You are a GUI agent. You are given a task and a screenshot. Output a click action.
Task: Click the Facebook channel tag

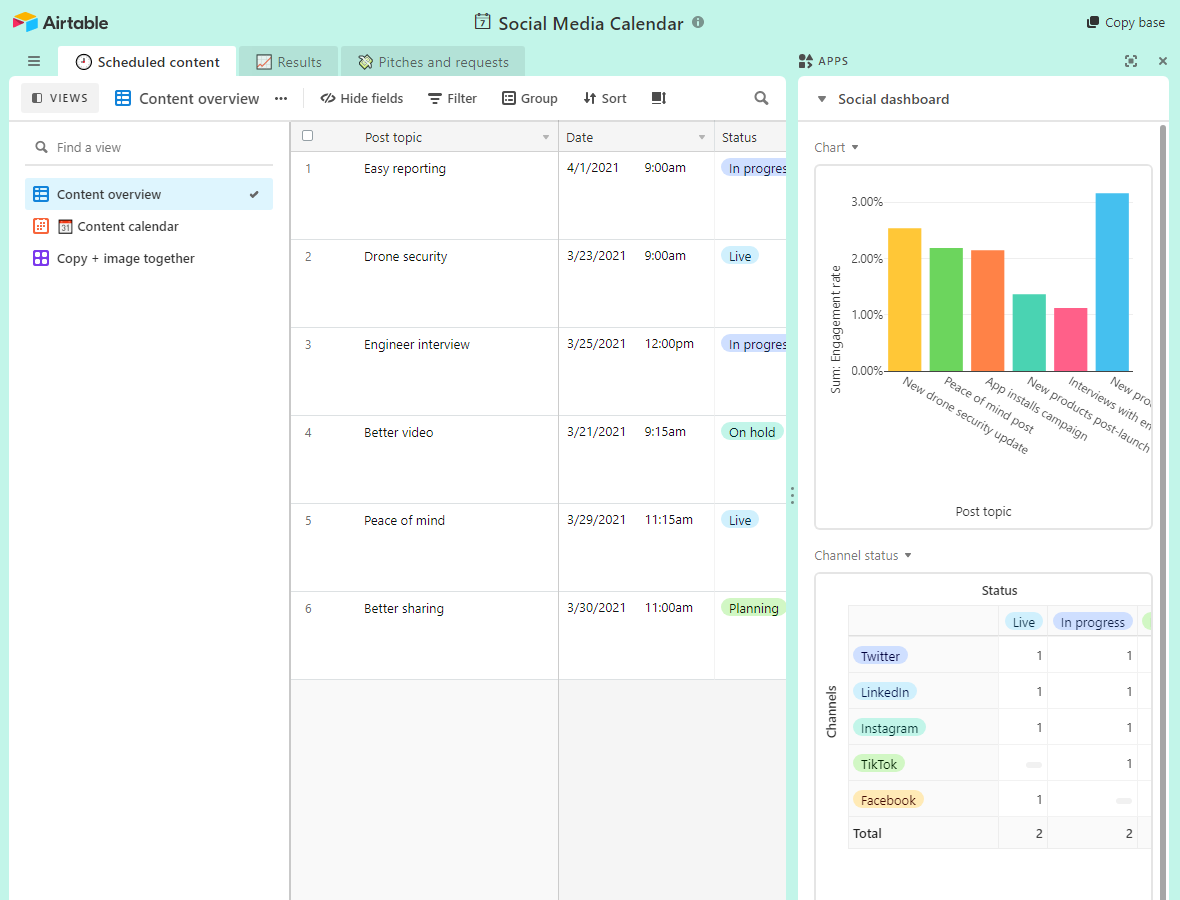(x=888, y=800)
